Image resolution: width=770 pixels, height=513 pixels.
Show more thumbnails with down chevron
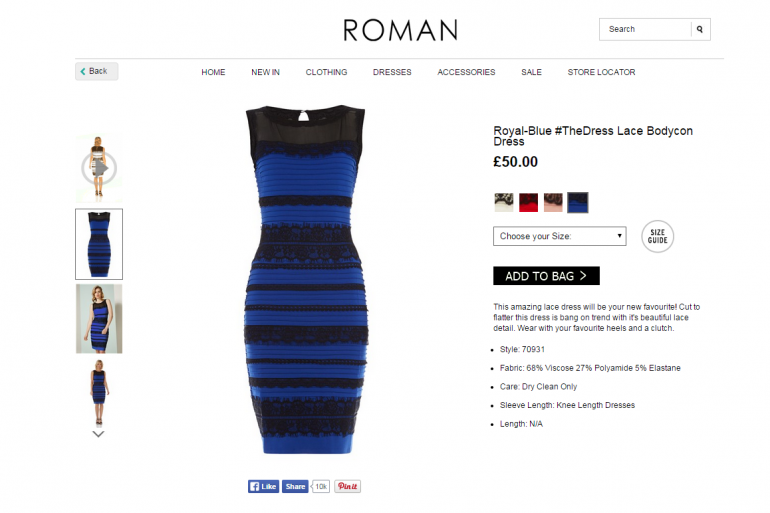click(x=98, y=434)
